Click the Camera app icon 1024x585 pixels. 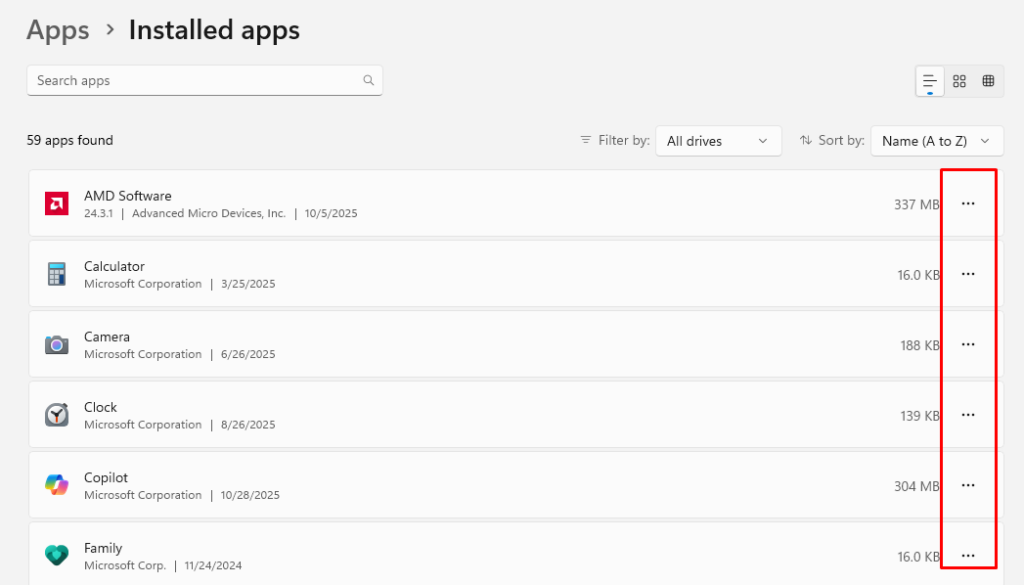(57, 345)
